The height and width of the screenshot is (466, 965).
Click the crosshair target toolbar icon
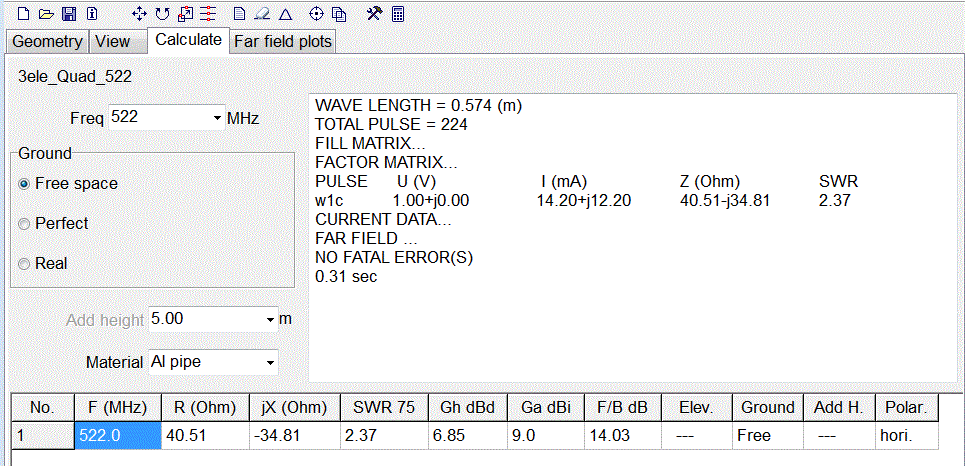(x=316, y=14)
